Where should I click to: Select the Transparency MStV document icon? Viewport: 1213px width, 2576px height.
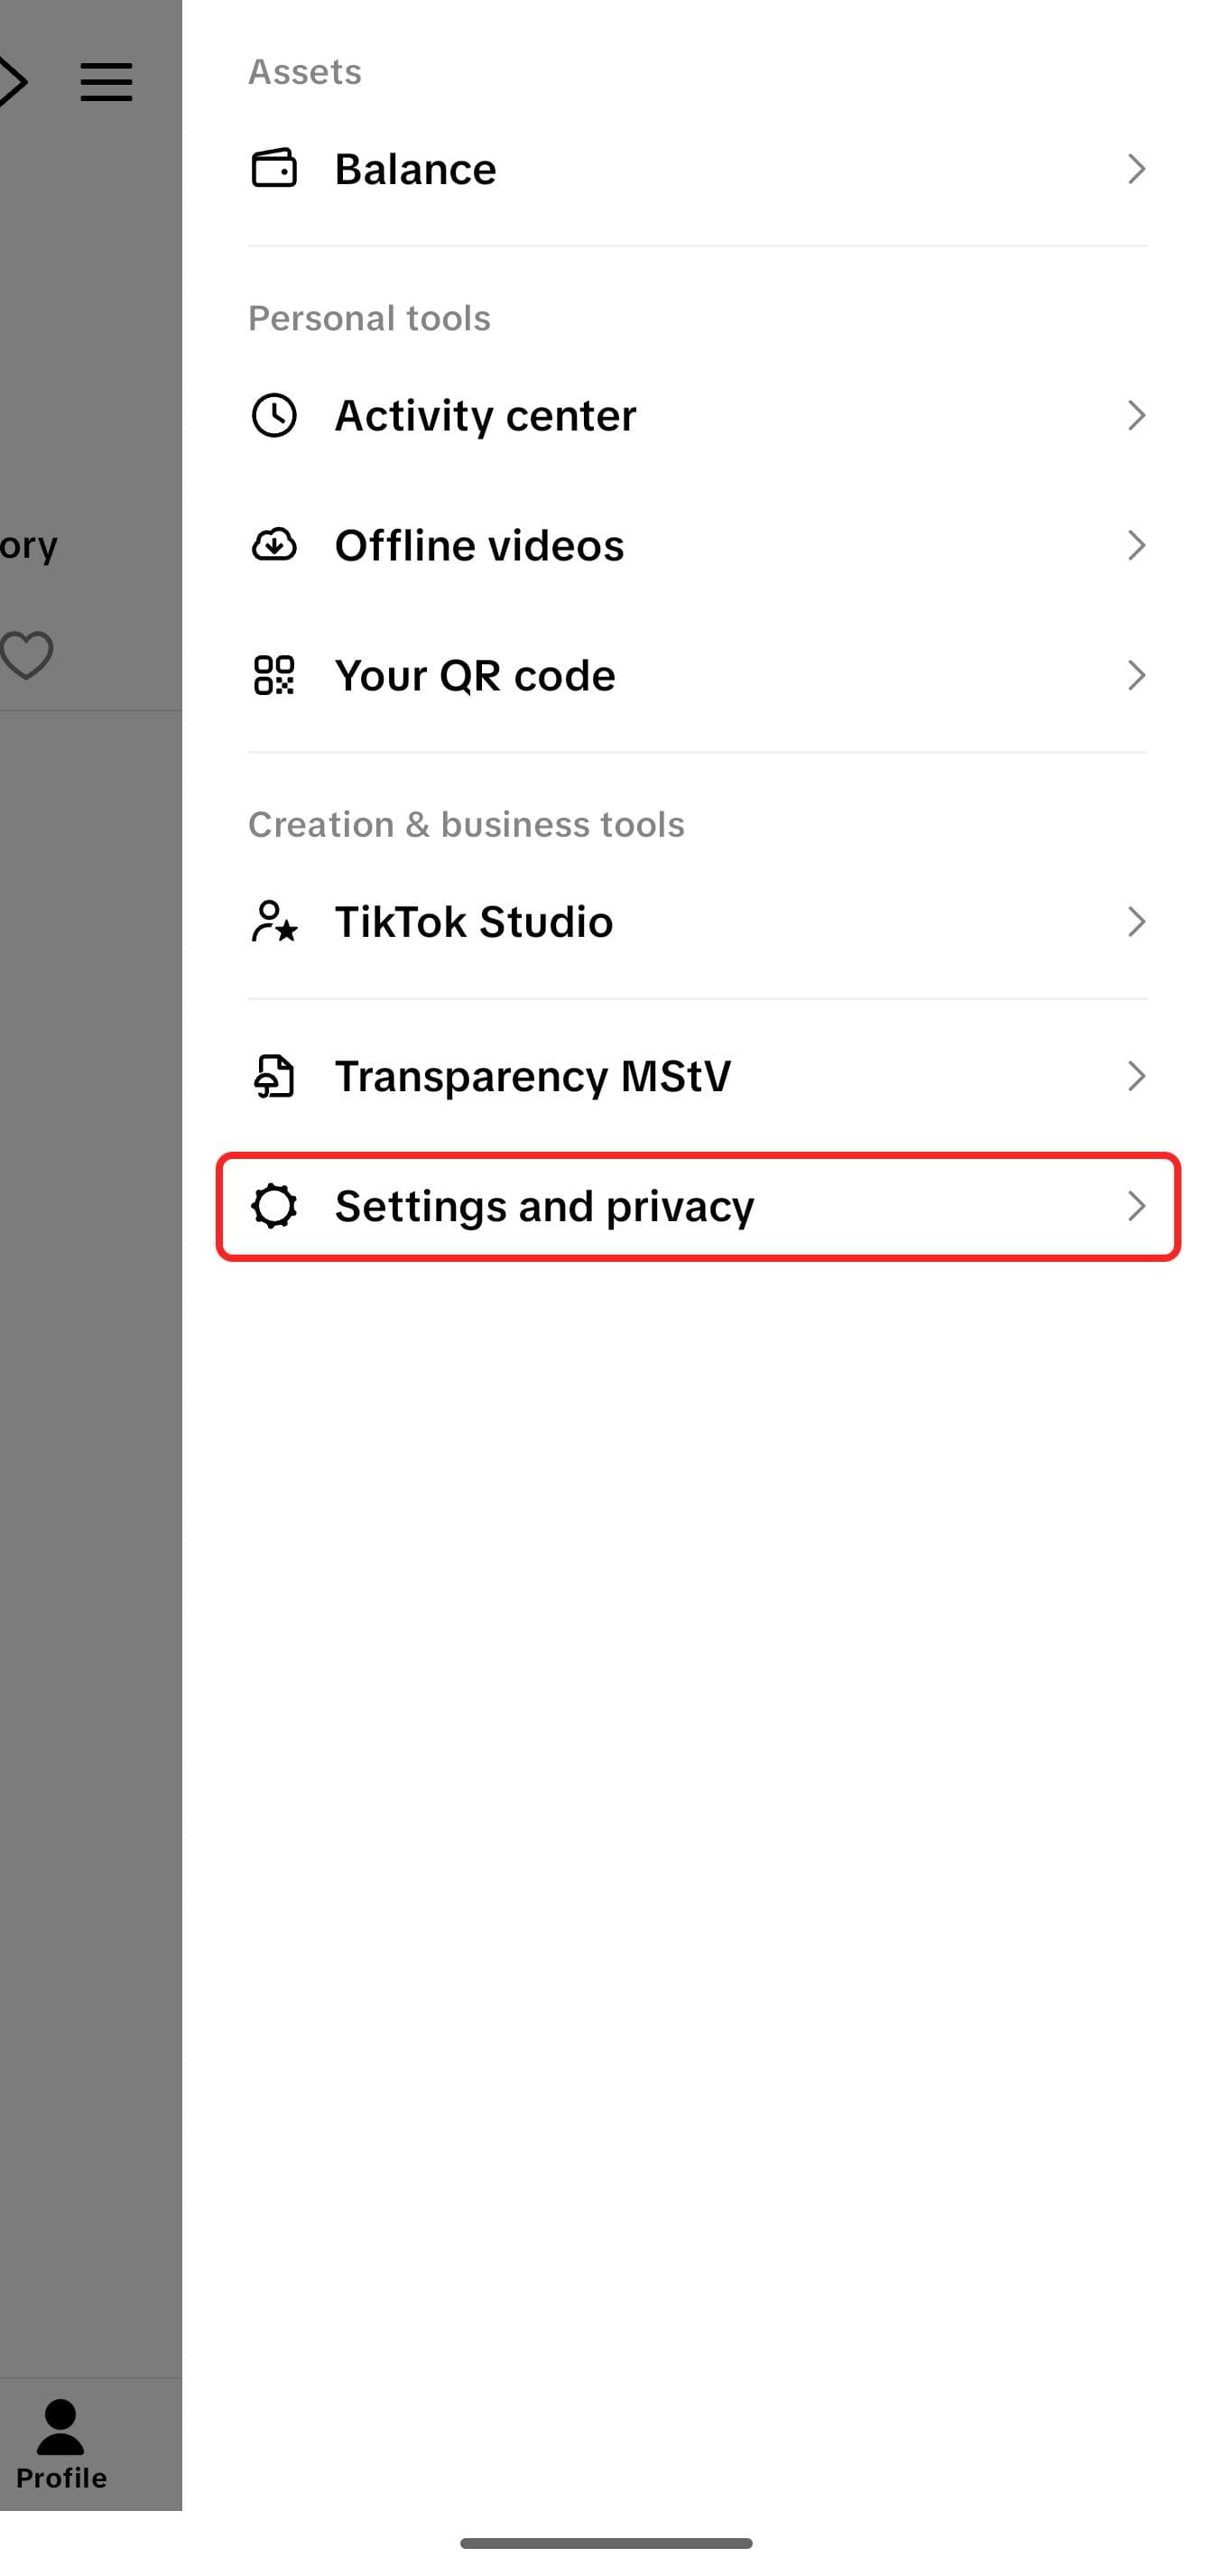pos(275,1076)
